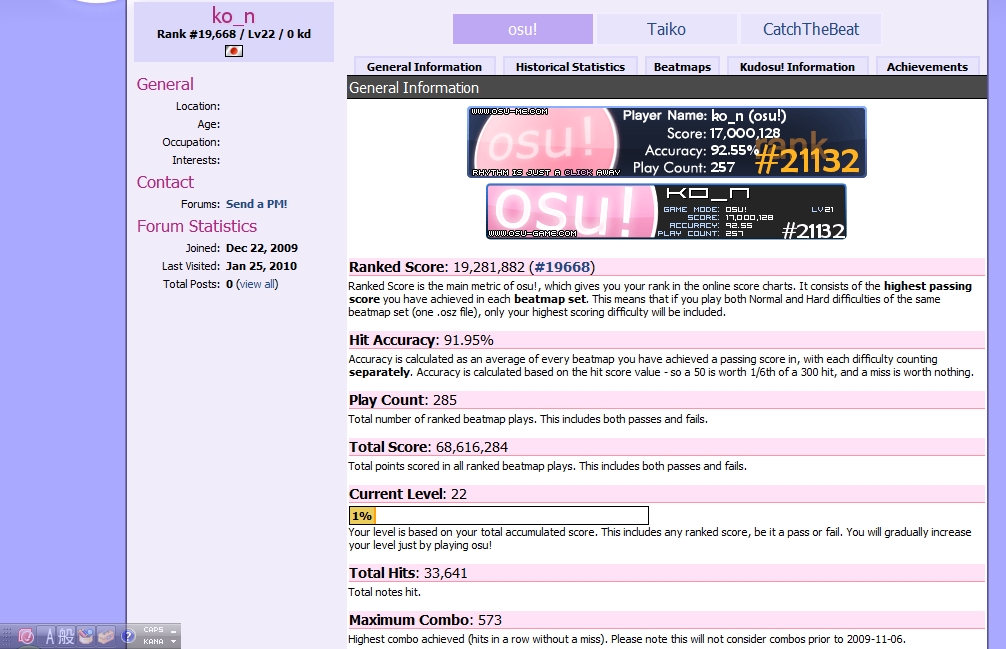Click the osu-me.com signature banner with #21132
This screenshot has width=1006, height=649.
(667, 142)
